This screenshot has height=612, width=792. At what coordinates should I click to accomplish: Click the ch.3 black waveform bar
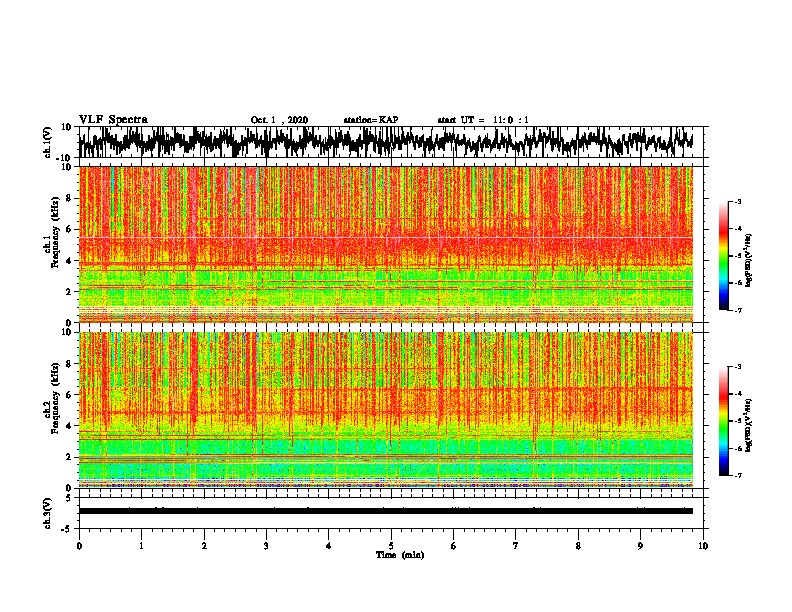pyautogui.click(x=386, y=511)
